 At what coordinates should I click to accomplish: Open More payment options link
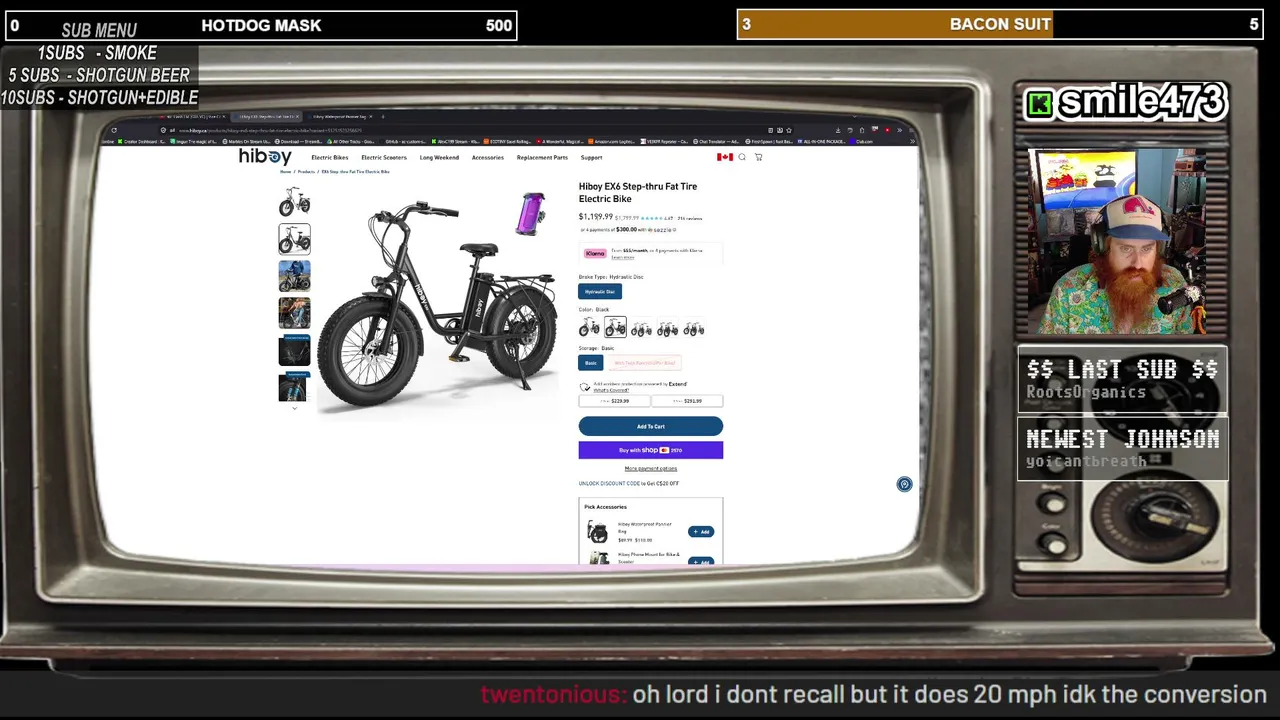pyautogui.click(x=651, y=469)
